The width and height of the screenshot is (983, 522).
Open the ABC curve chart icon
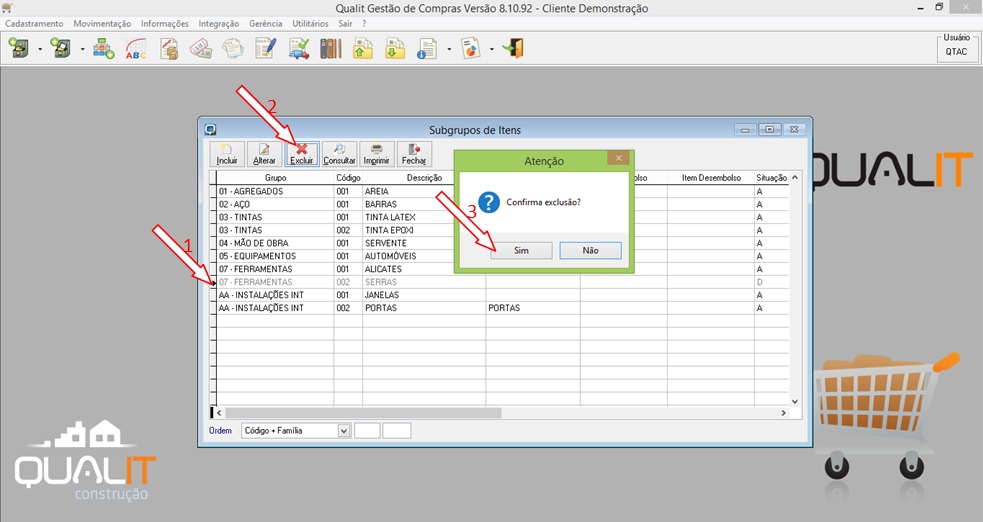[136, 48]
